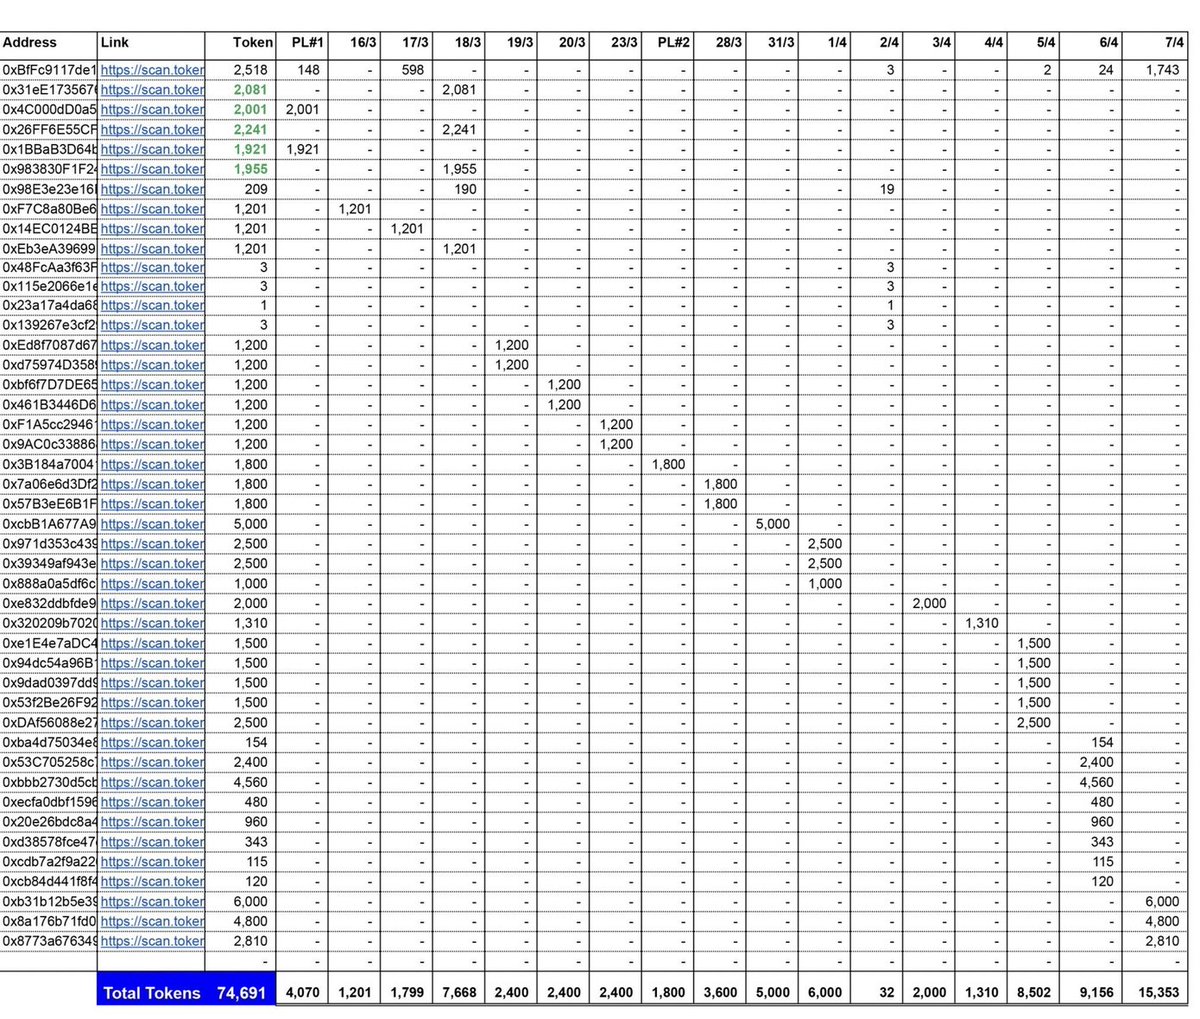
Task: Click the 1,799 total cell
Action: [x=407, y=993]
